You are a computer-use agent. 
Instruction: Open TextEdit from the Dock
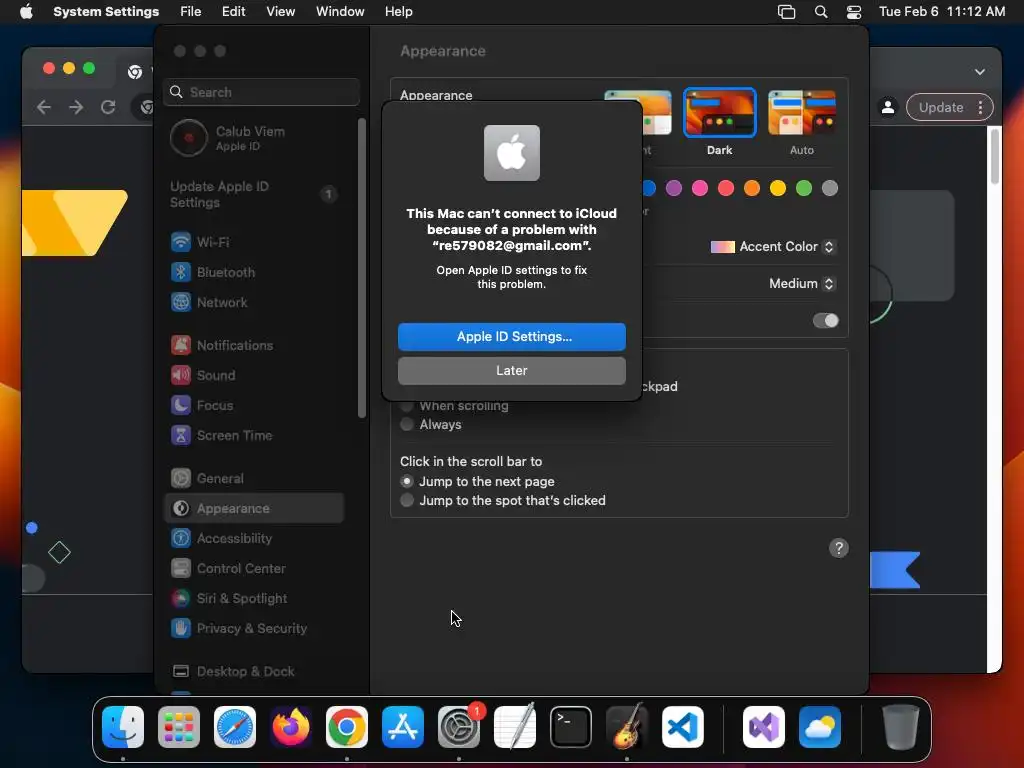point(515,727)
